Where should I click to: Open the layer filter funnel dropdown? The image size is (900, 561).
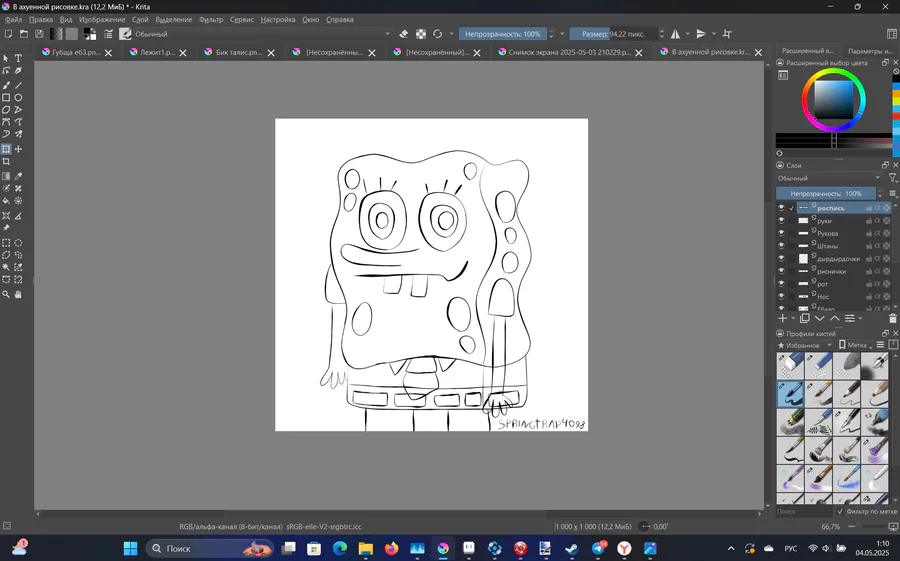pyautogui.click(x=893, y=178)
